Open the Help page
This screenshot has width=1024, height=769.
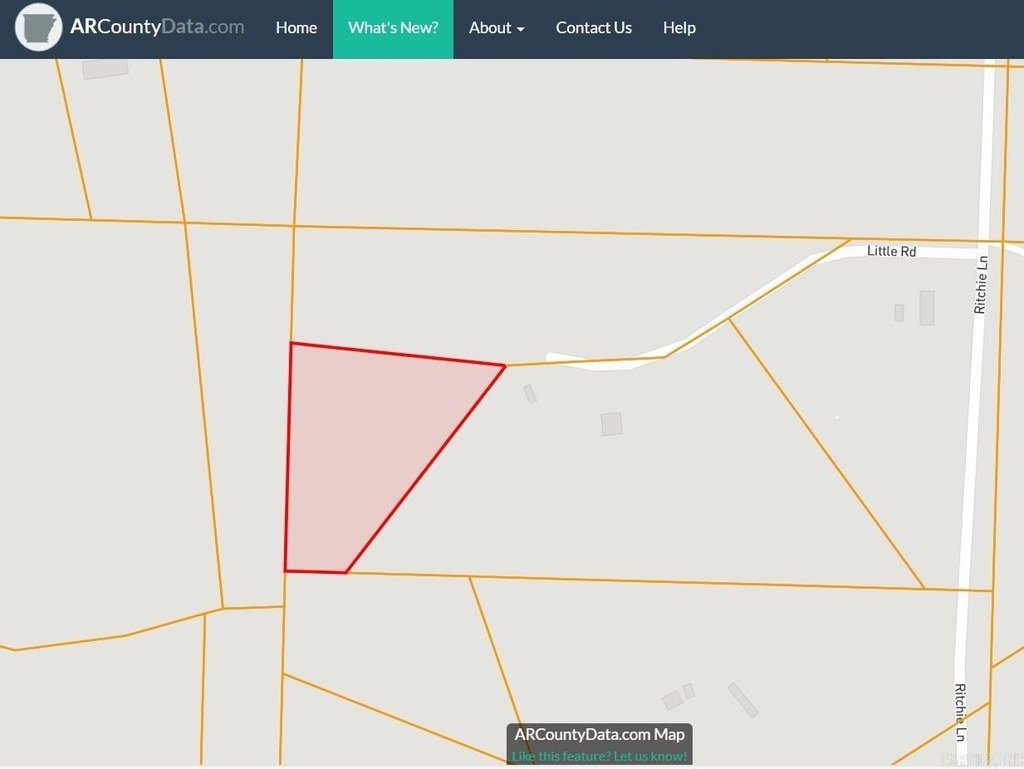tap(679, 28)
